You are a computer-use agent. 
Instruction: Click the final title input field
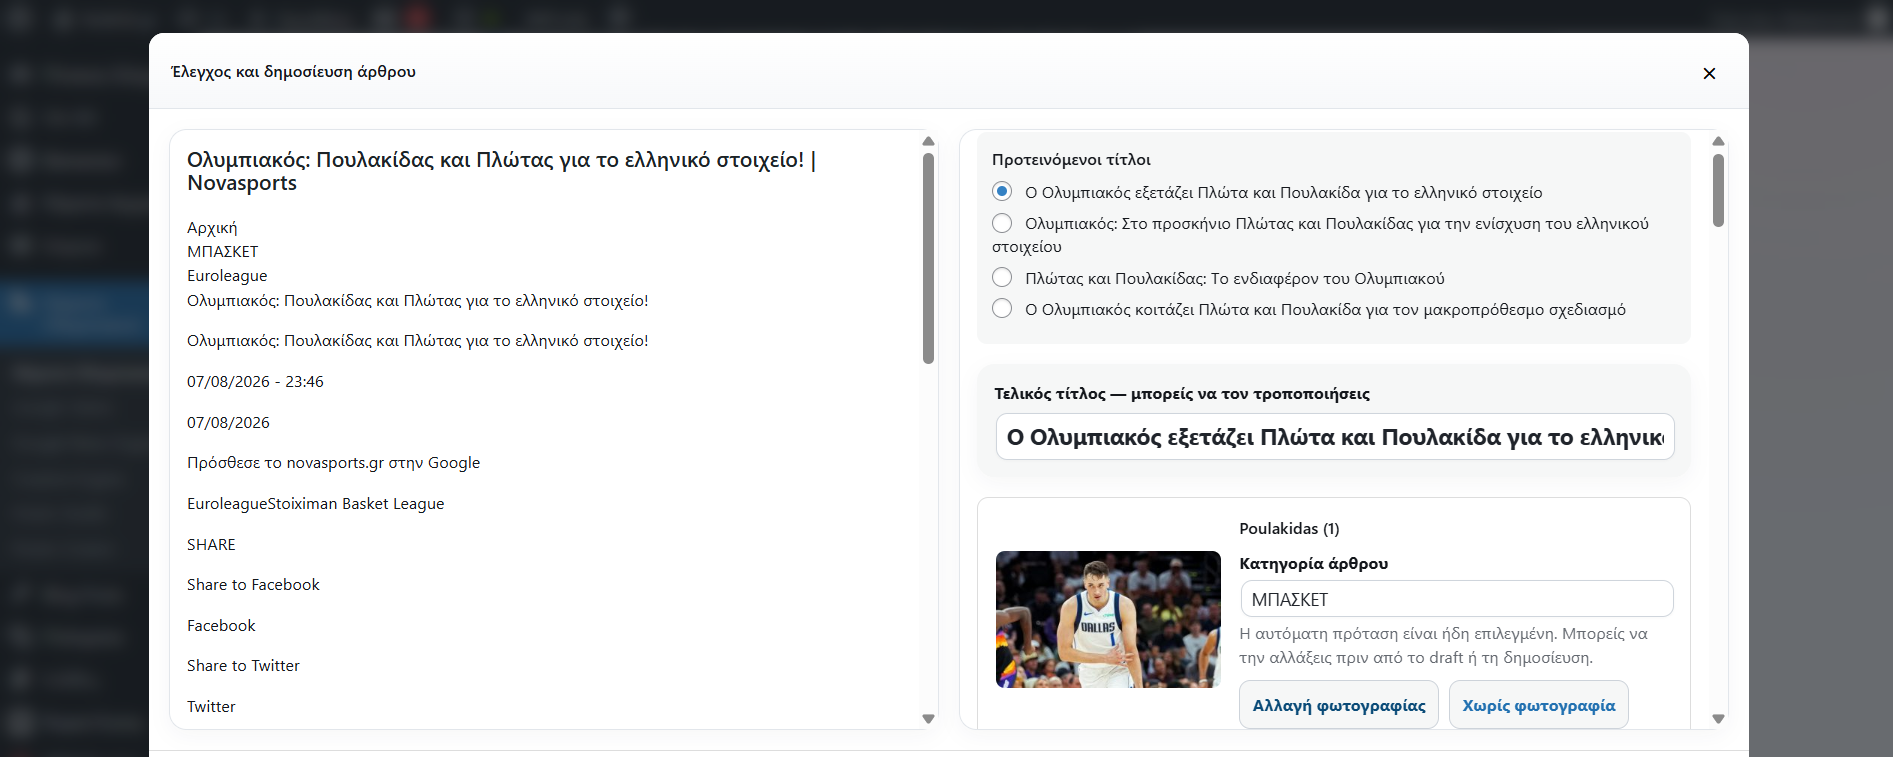click(1334, 437)
